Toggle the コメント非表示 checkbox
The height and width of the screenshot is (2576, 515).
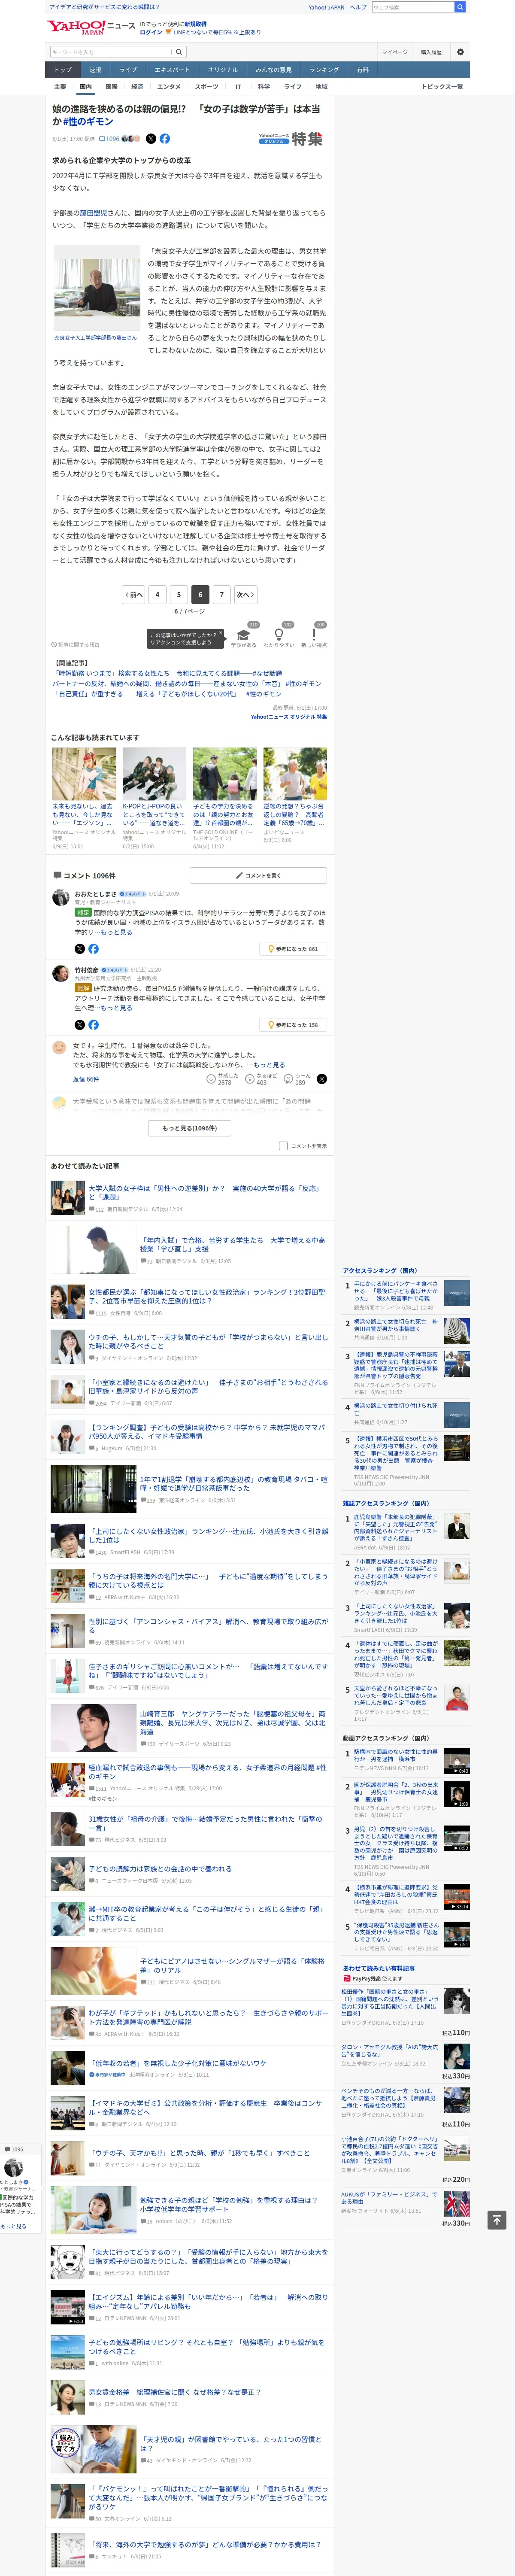click(283, 1146)
